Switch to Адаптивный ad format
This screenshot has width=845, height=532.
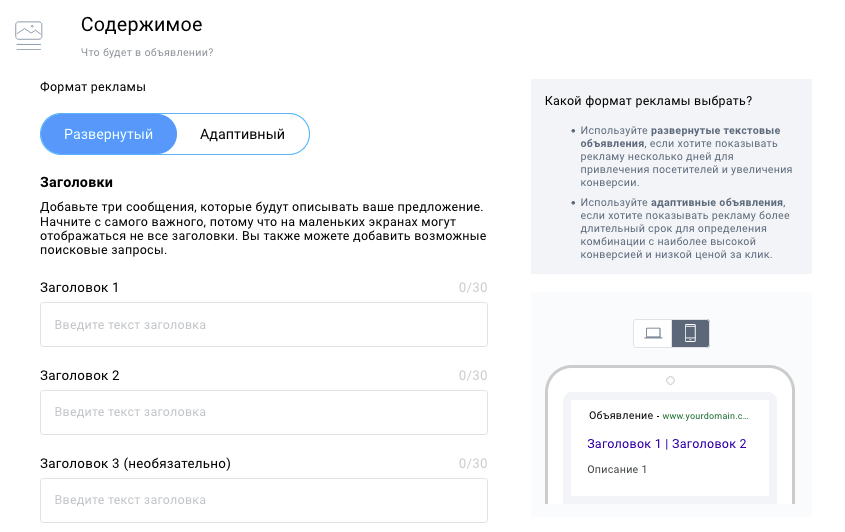[x=243, y=134]
